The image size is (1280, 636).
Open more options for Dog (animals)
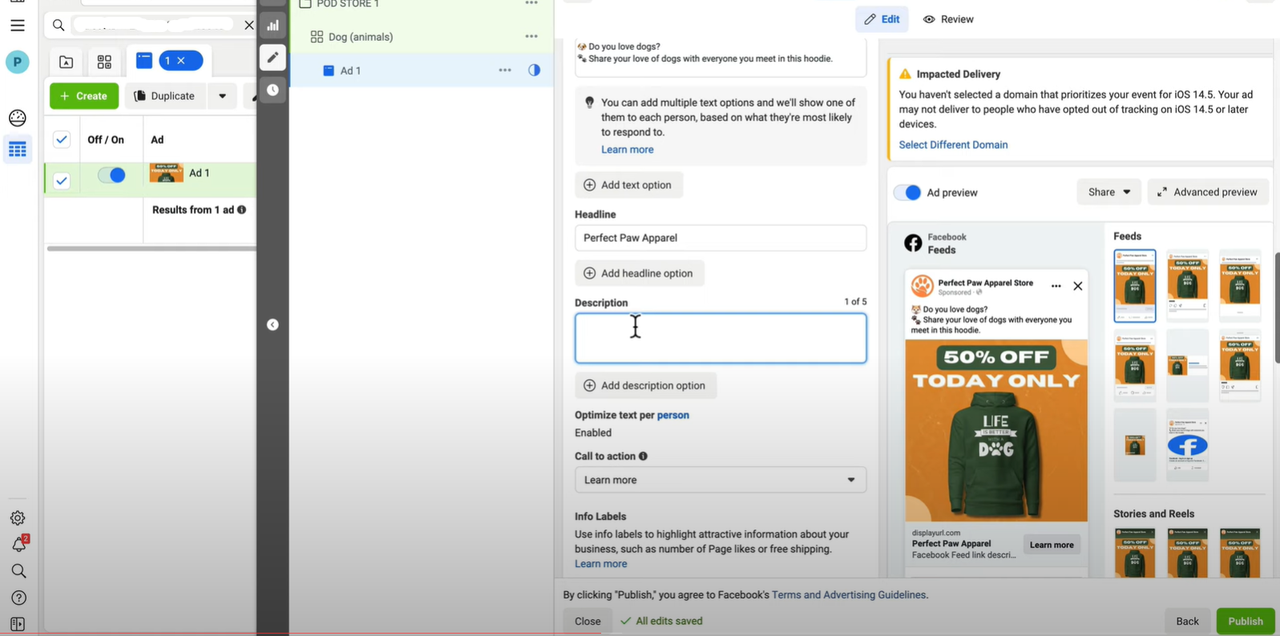(531, 37)
